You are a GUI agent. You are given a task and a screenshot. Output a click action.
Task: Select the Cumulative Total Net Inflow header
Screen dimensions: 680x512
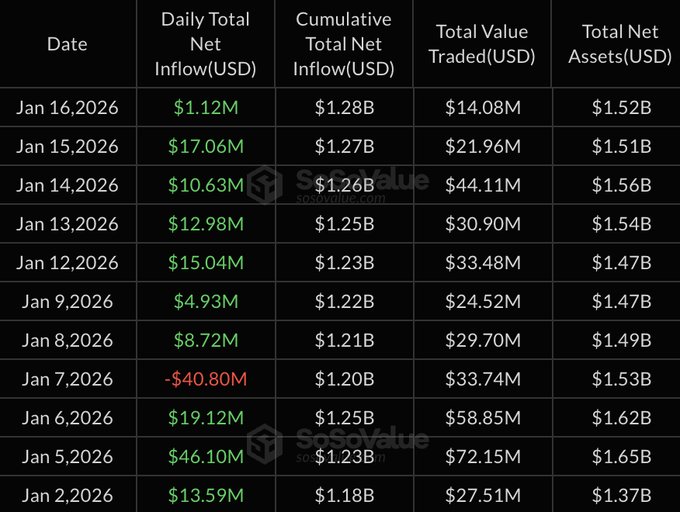[344, 44]
